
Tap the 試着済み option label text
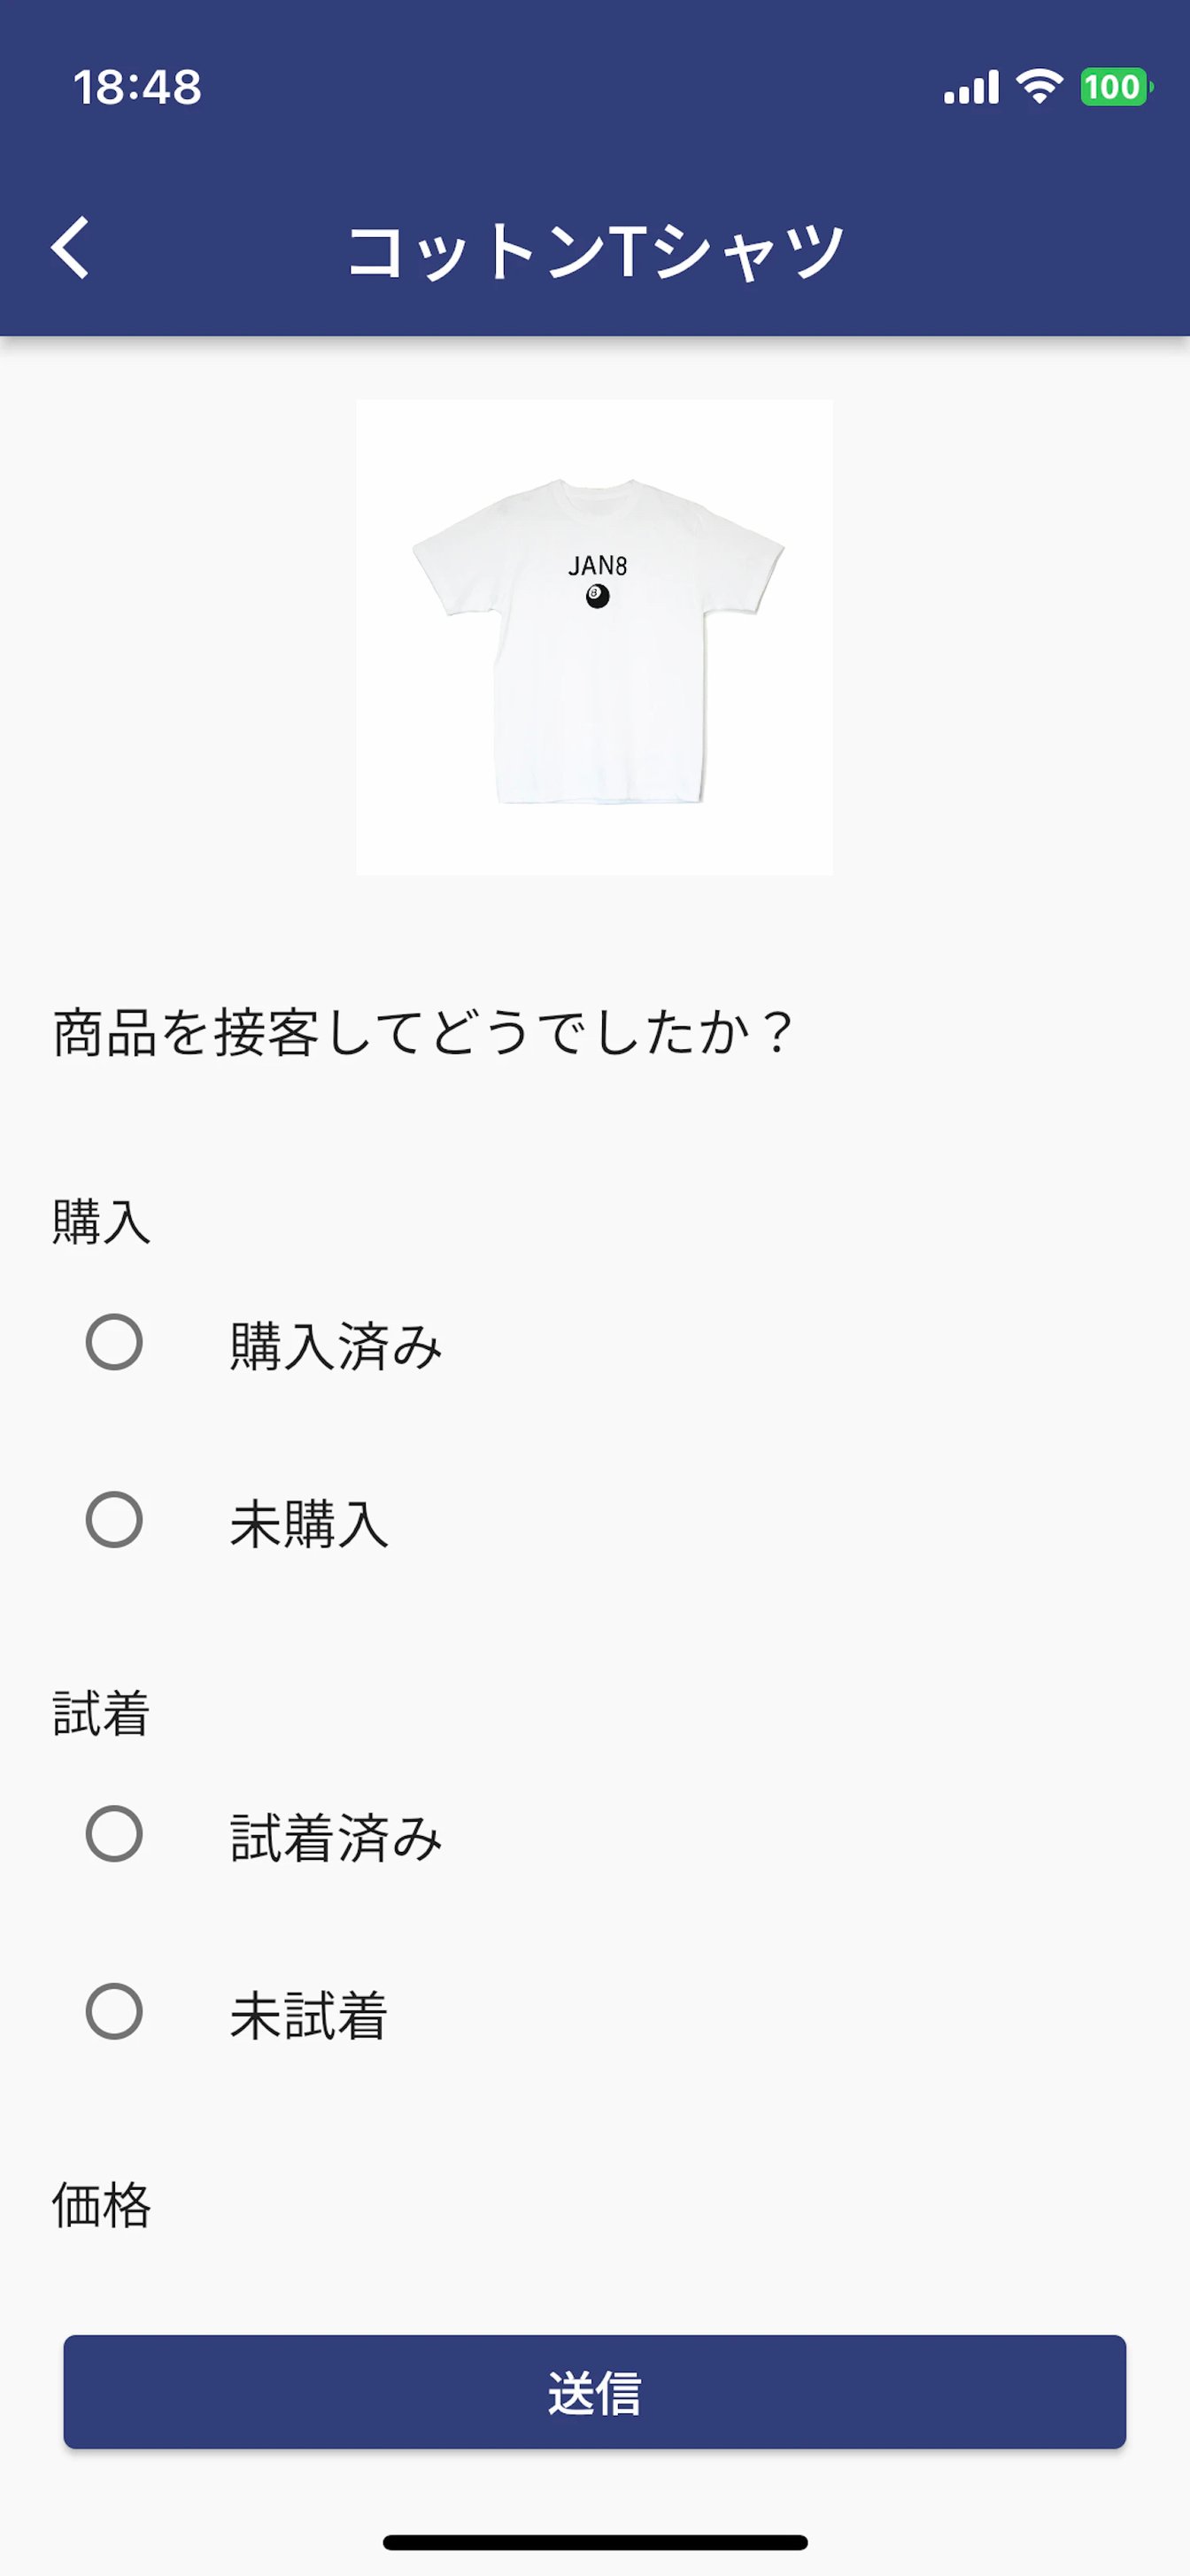pyautogui.click(x=336, y=1837)
